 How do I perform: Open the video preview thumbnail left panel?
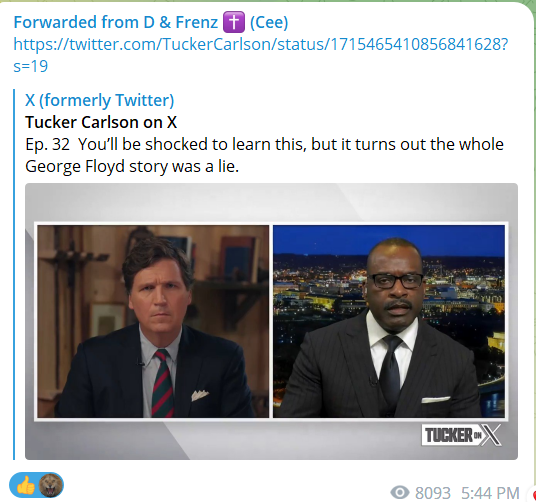153,321
